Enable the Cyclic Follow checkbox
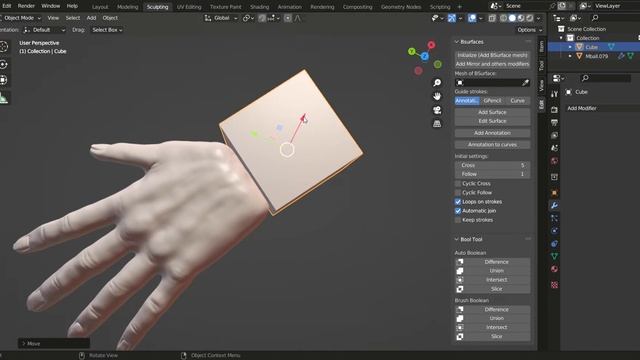The height and width of the screenshot is (360, 640). point(458,193)
